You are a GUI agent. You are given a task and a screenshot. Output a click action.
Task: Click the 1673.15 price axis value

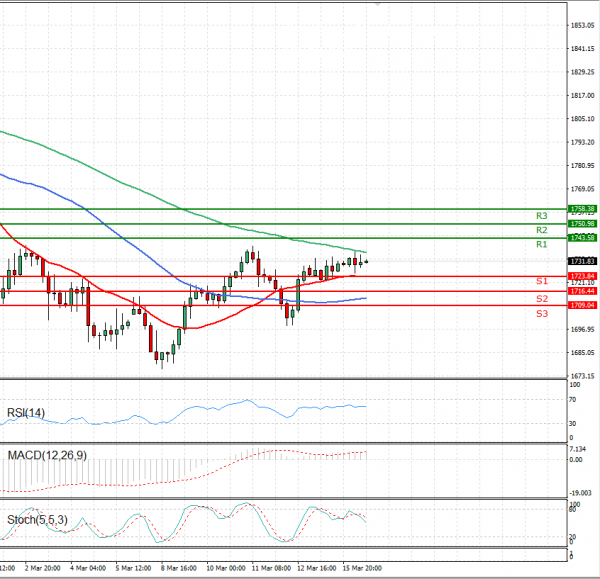point(582,376)
